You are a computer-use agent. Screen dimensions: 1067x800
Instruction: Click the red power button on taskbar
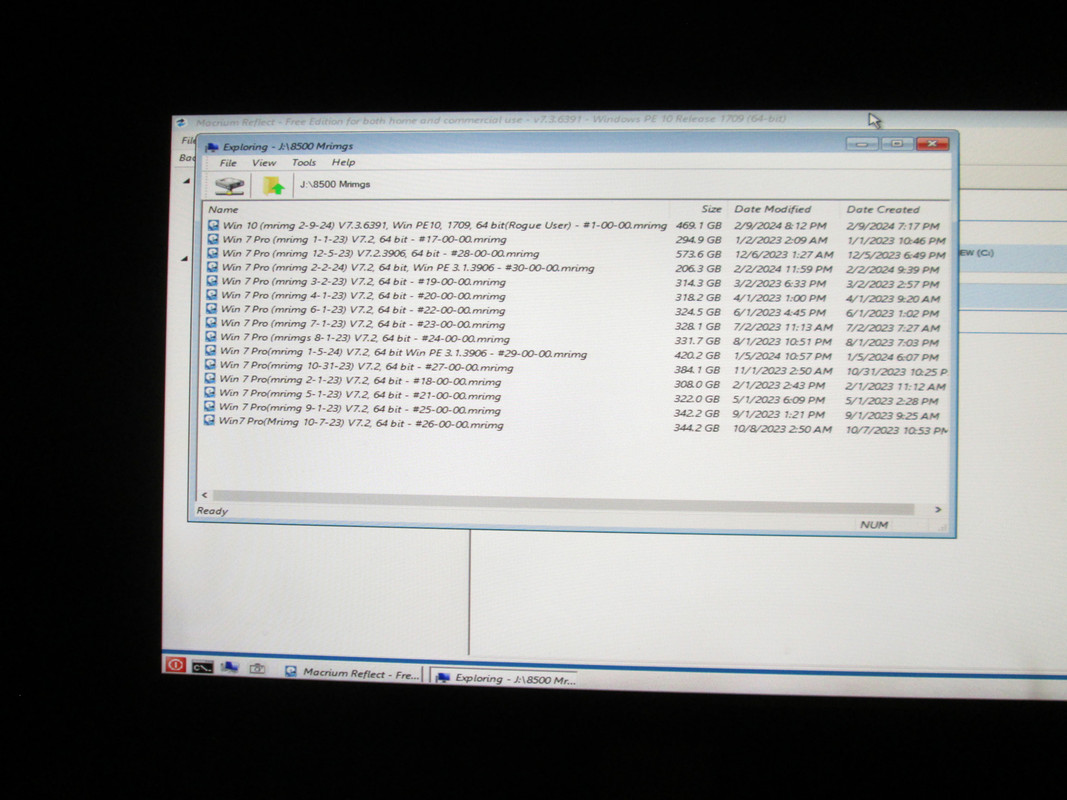coord(175,665)
